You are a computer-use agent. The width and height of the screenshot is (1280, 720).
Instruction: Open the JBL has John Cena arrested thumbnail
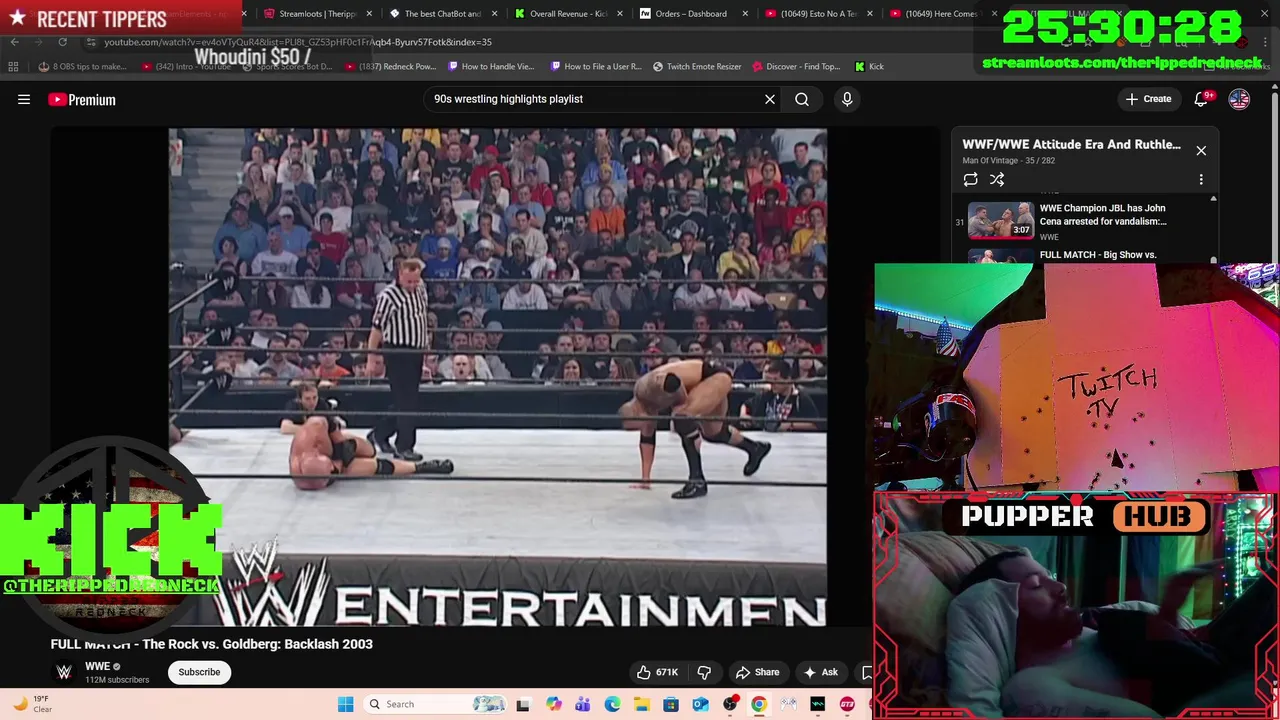[1001, 220]
